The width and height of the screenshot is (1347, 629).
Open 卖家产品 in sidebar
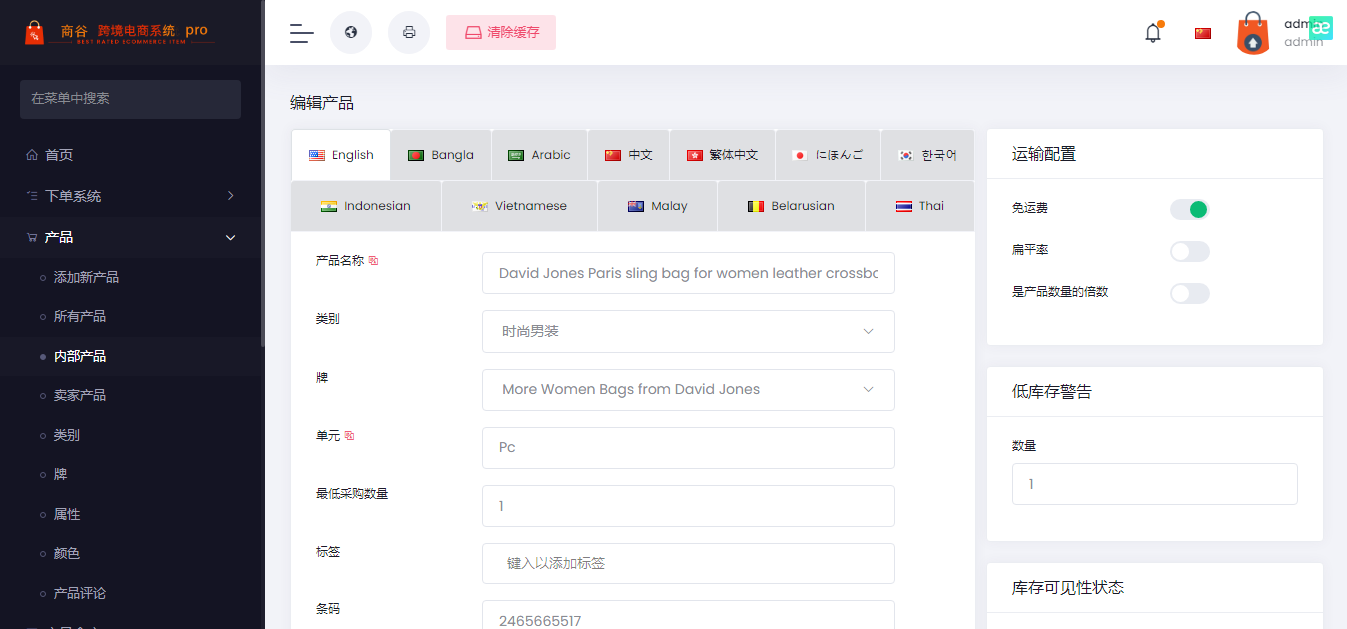(x=80, y=395)
